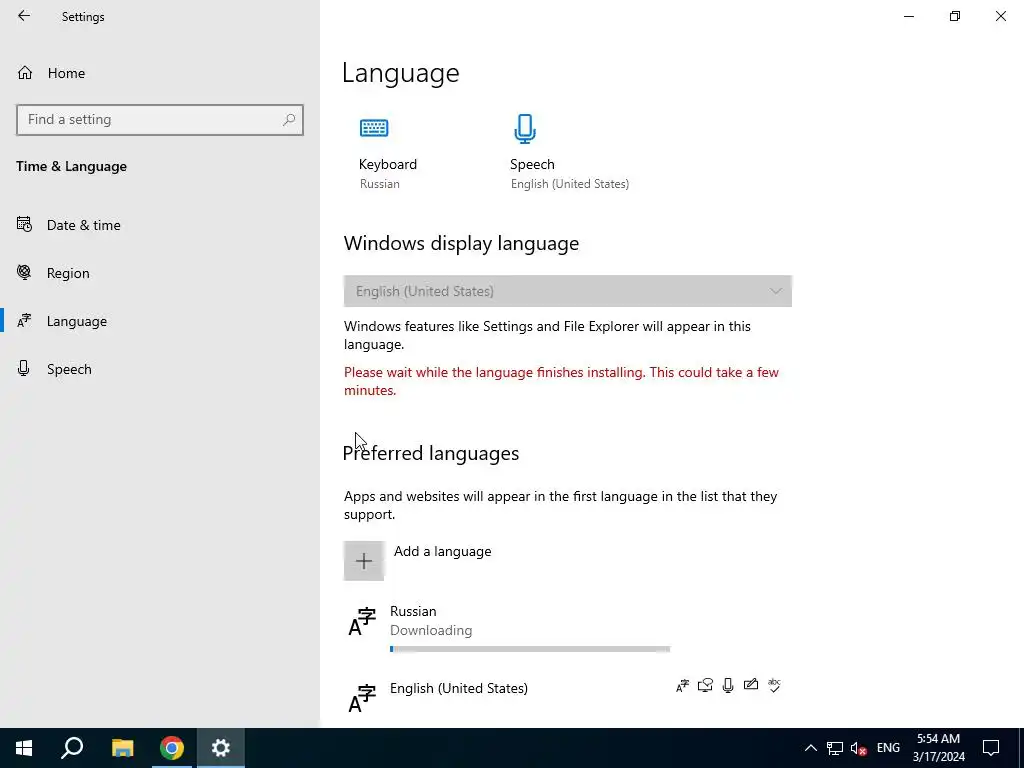Open the notification action center

[991, 748]
